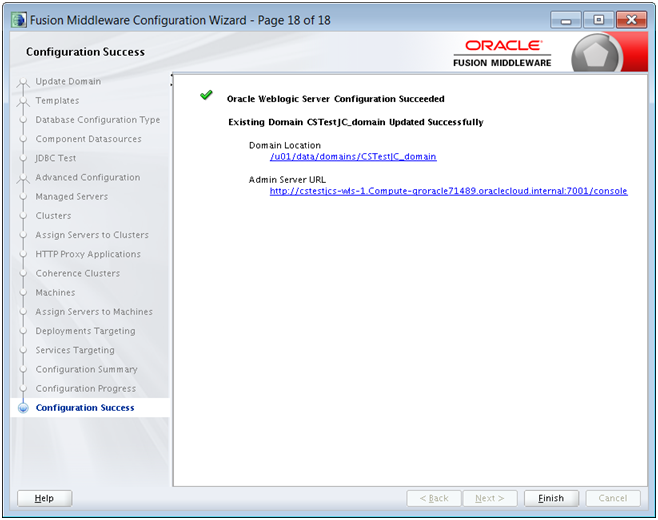This screenshot has height=520, width=658.
Task: Open Help for the wizard
Action: (x=44, y=498)
